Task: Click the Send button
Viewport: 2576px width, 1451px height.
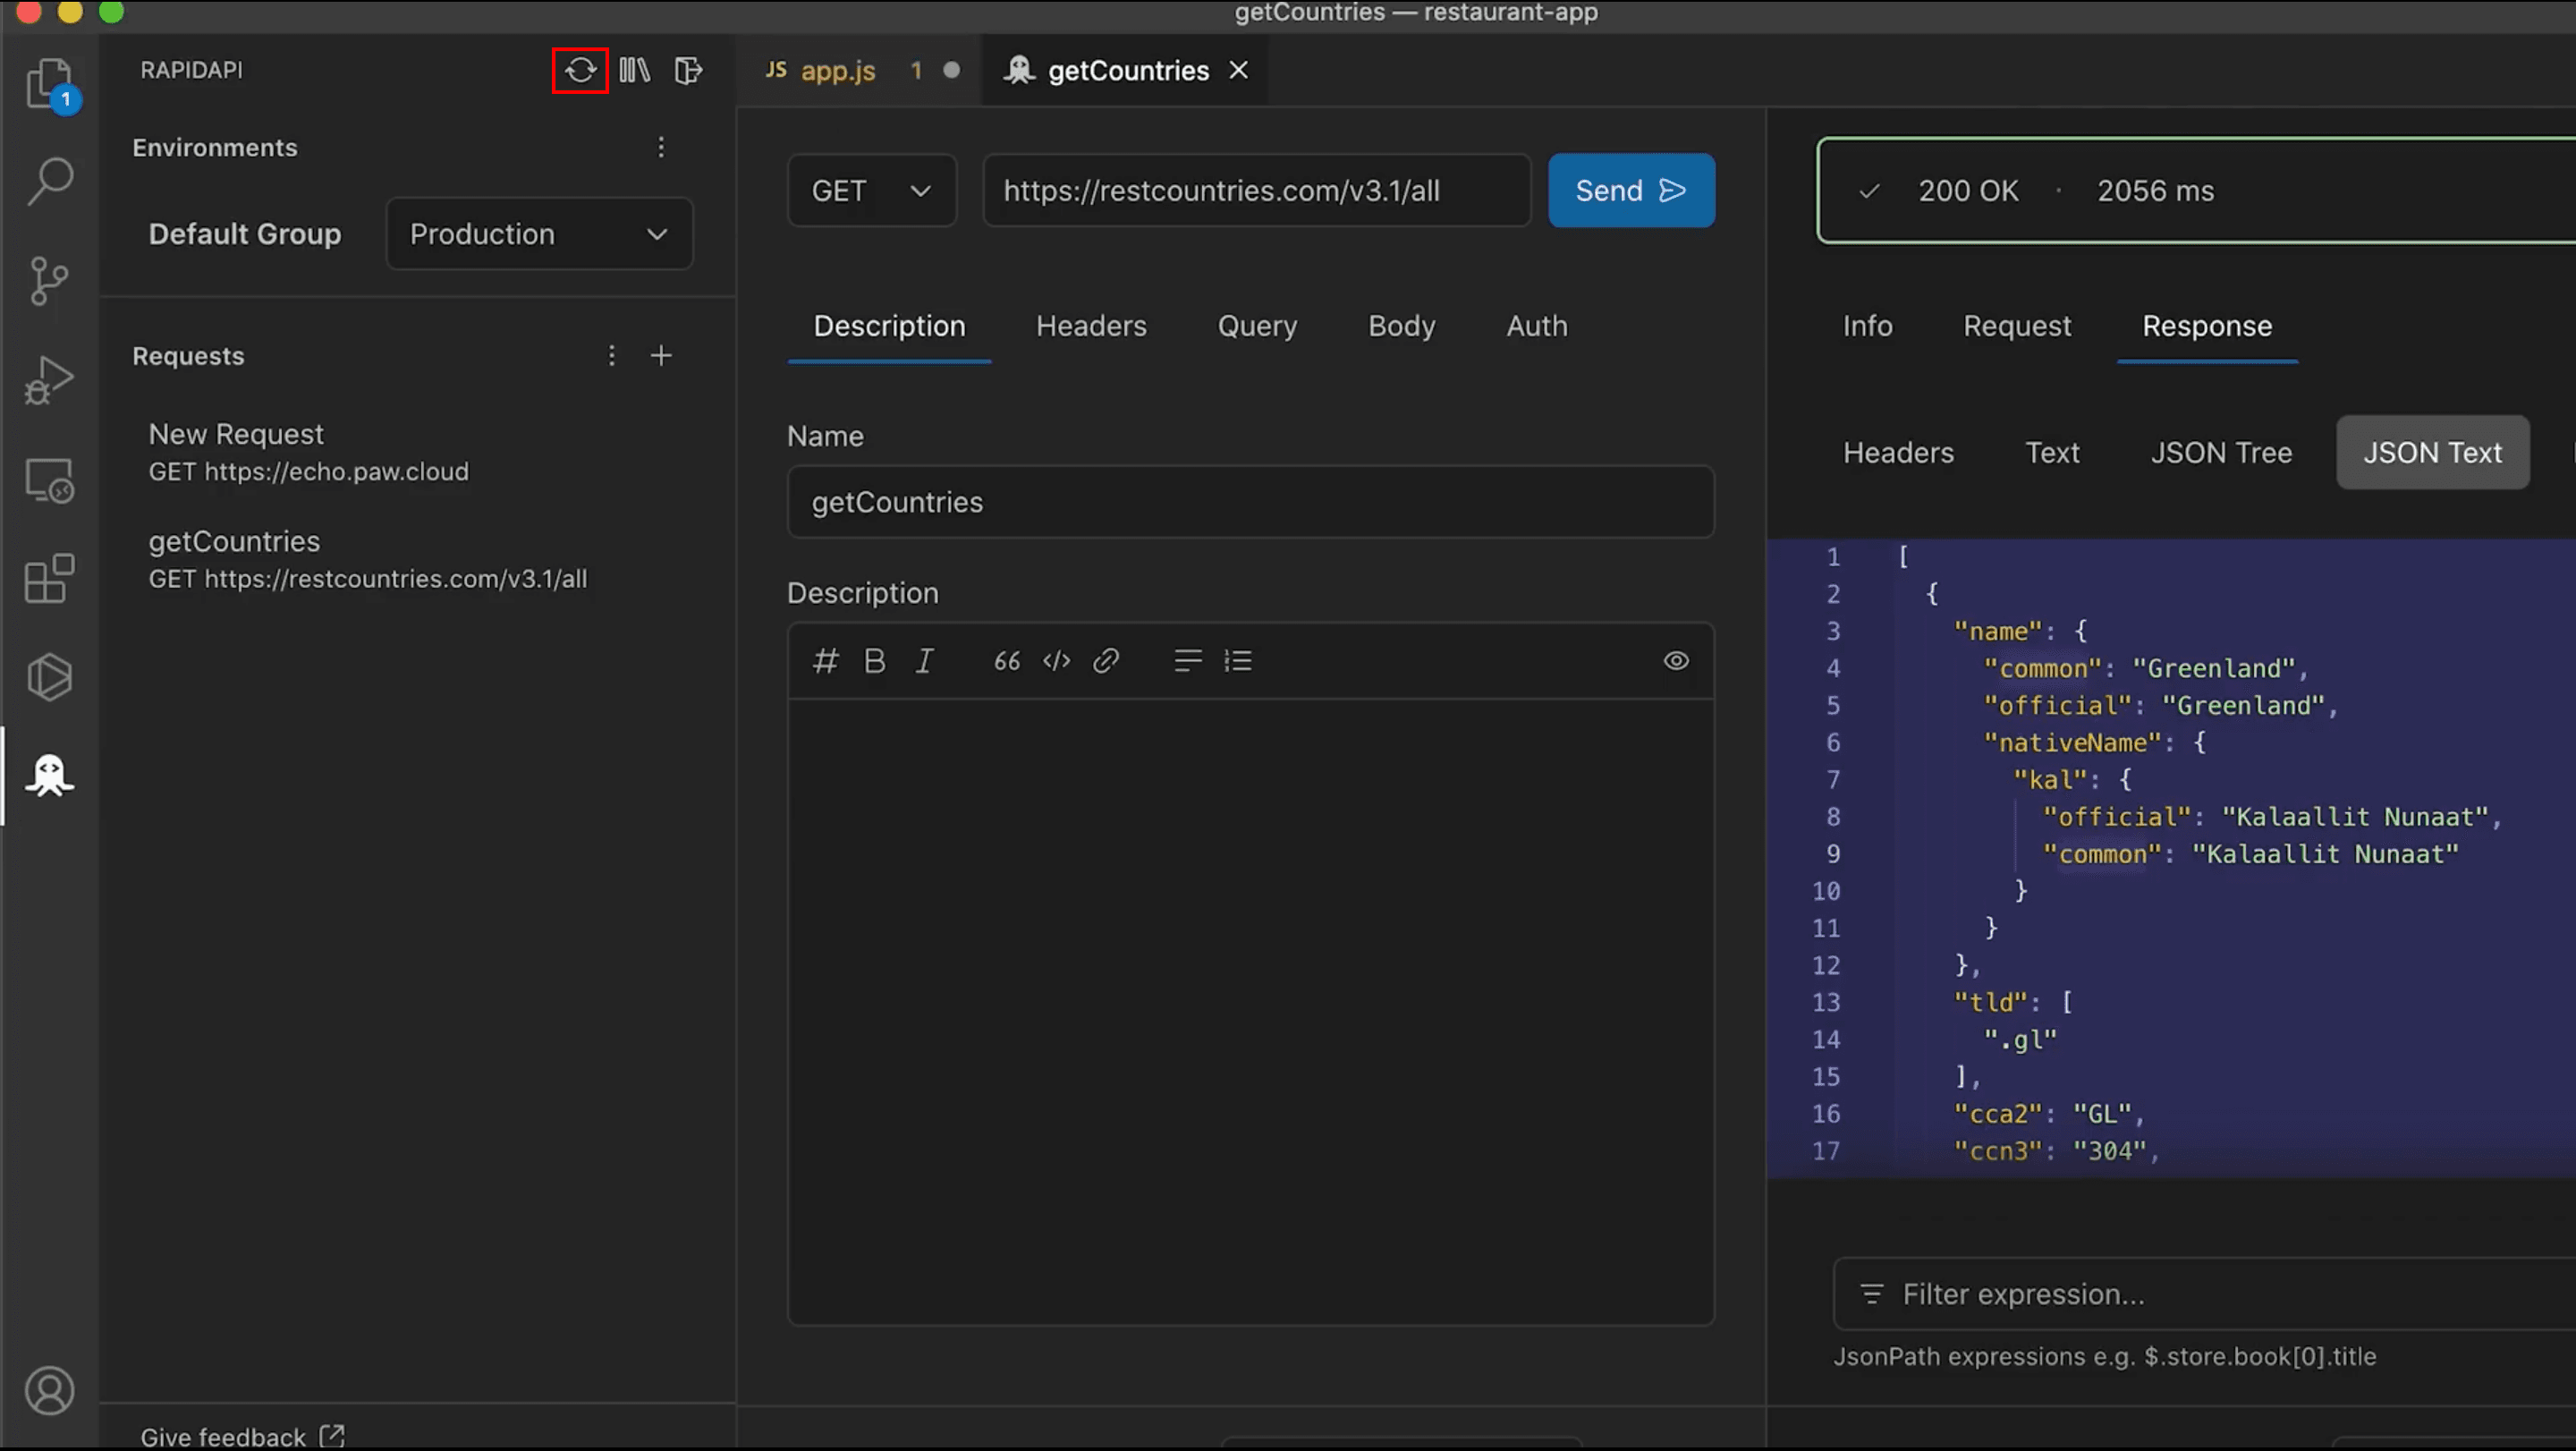Action: (1631, 190)
